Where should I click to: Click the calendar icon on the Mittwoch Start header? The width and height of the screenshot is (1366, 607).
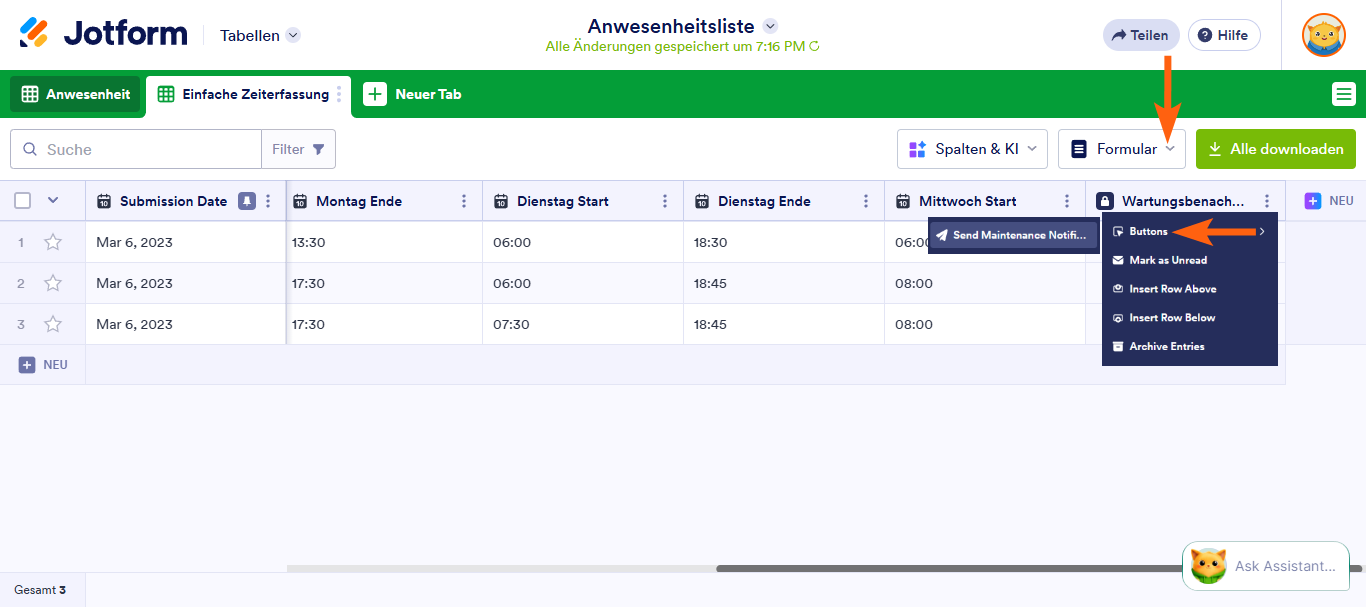coord(903,201)
